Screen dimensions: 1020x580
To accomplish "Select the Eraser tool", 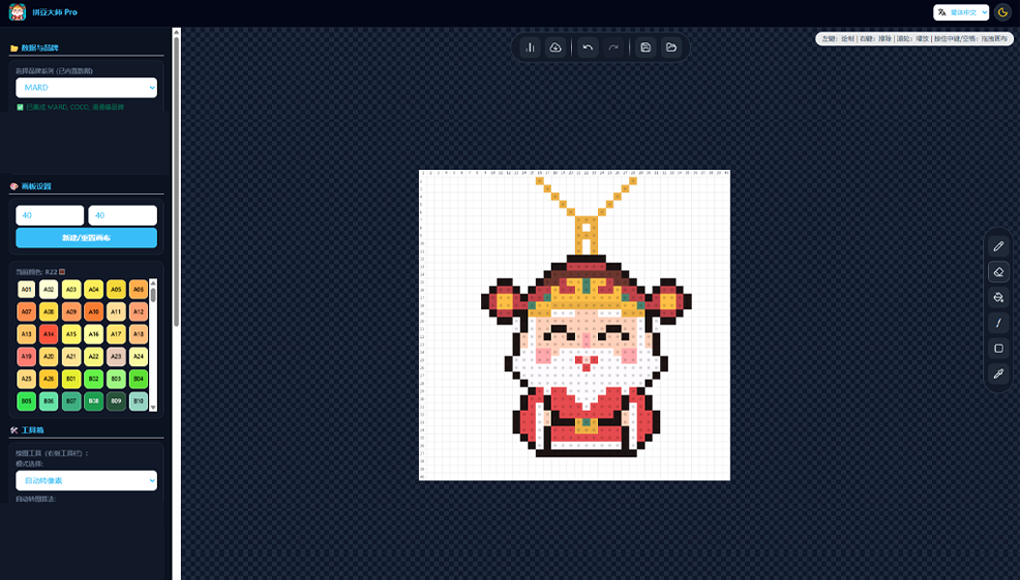I will [998, 272].
